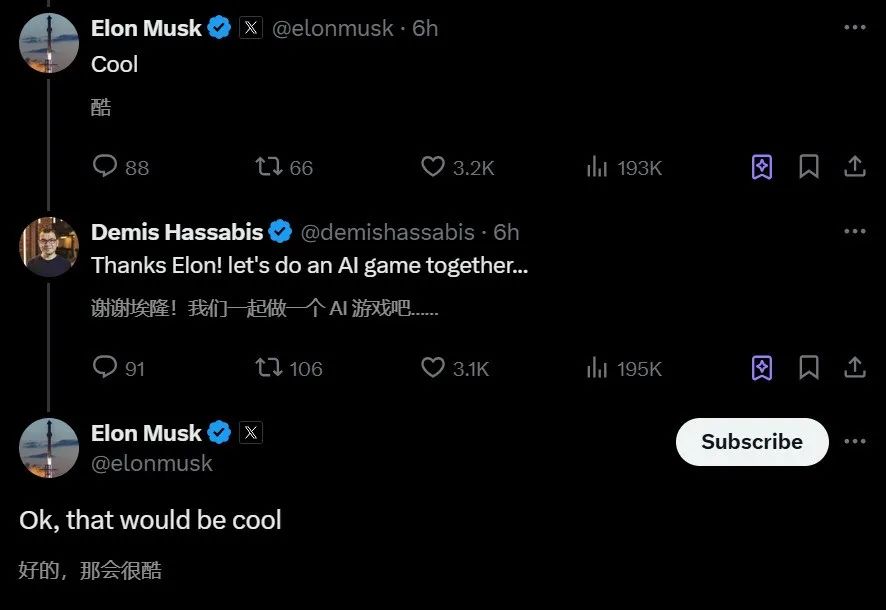View analytics of the 193K views tweet
886x610 pixels.
597,167
